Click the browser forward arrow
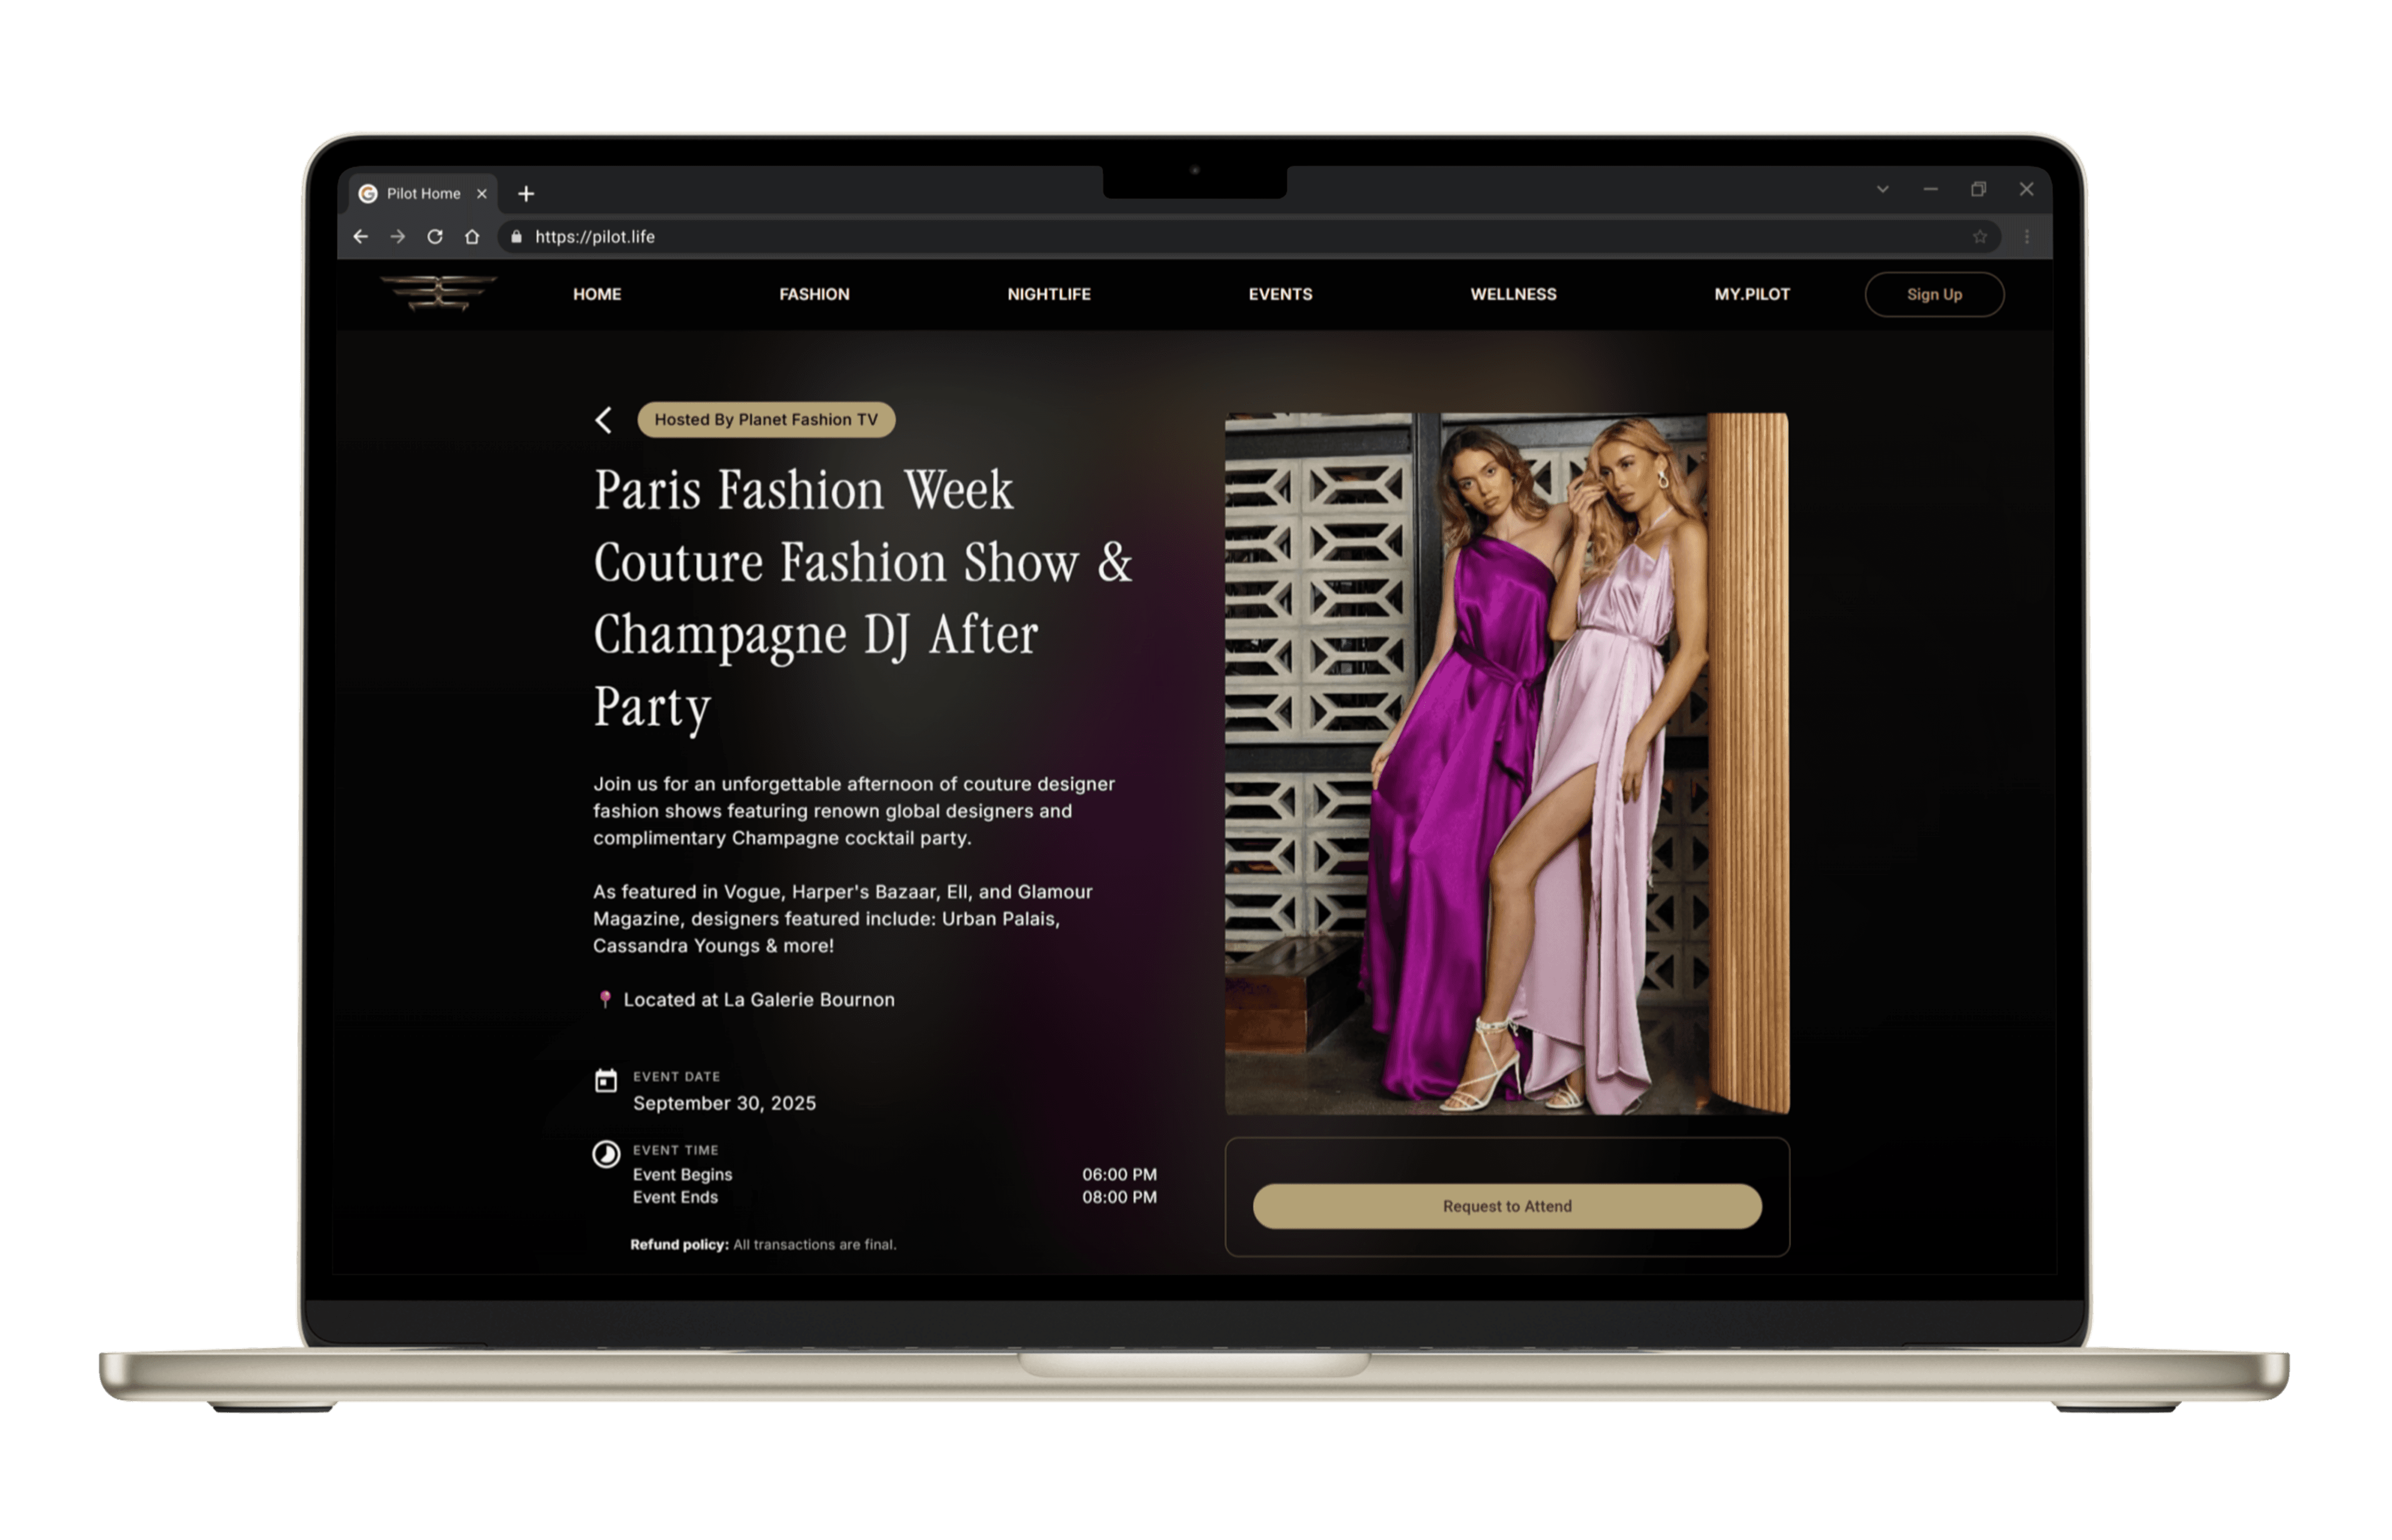Image resolution: width=2392 pixels, height=1540 pixels. tap(398, 237)
